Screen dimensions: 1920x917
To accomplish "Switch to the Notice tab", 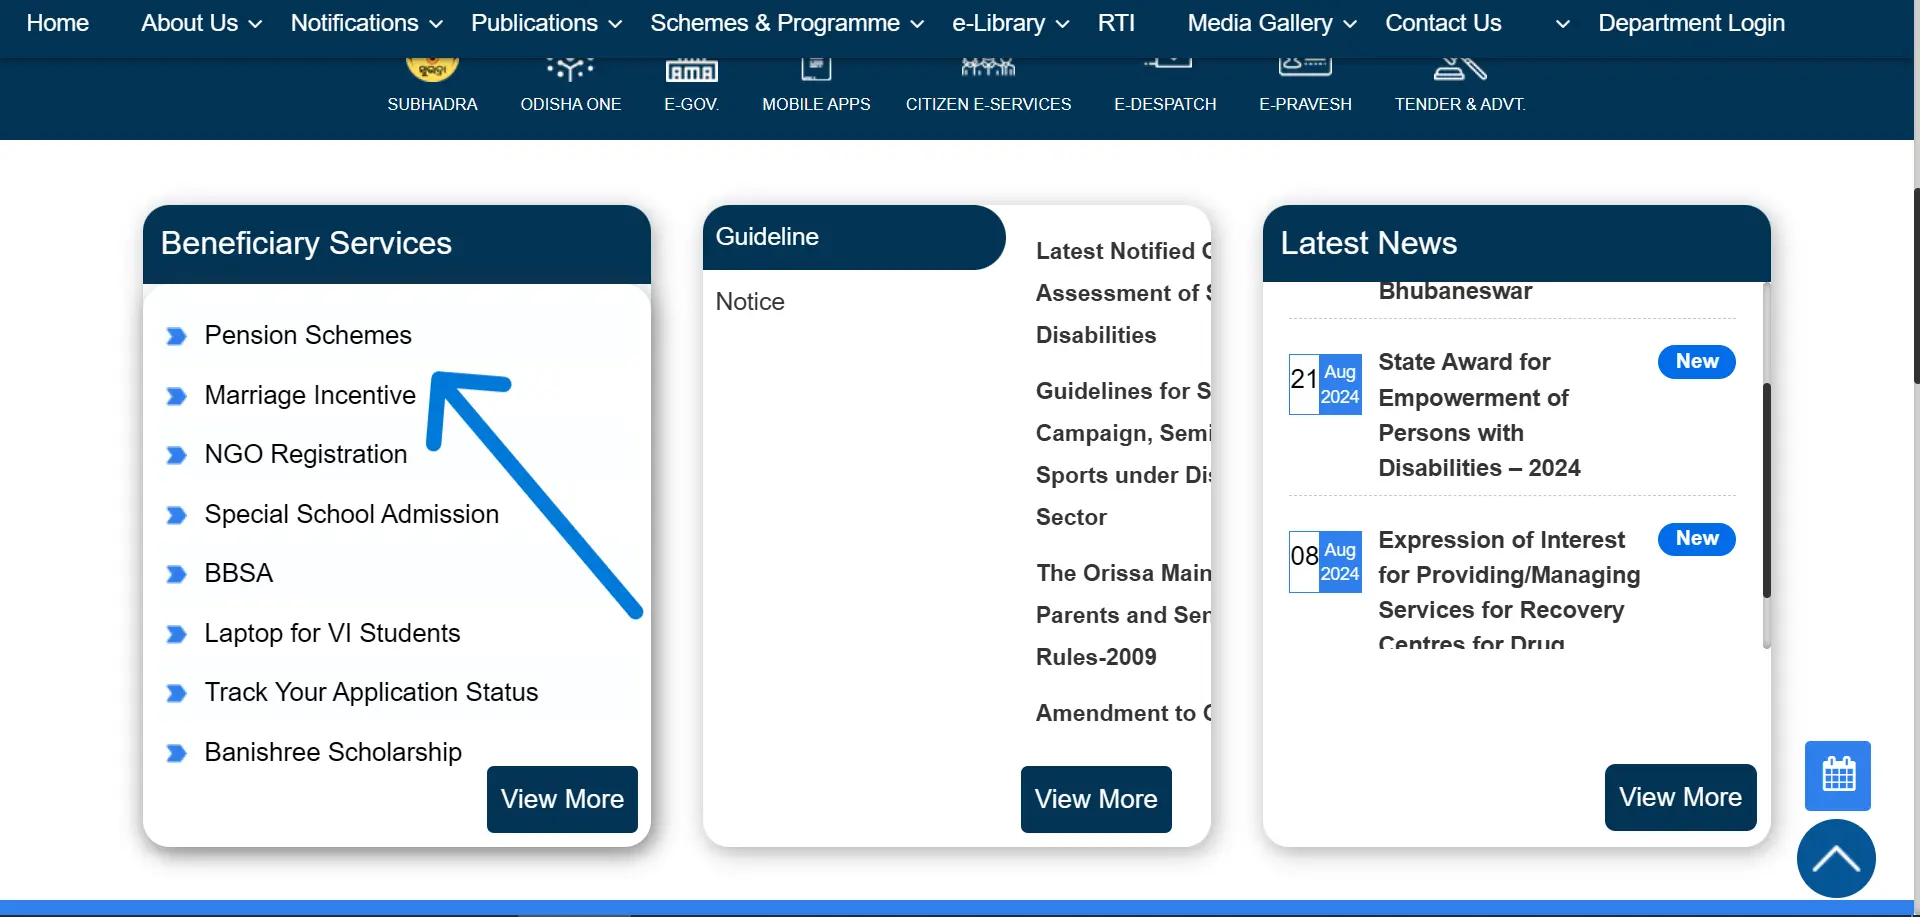I will (750, 302).
